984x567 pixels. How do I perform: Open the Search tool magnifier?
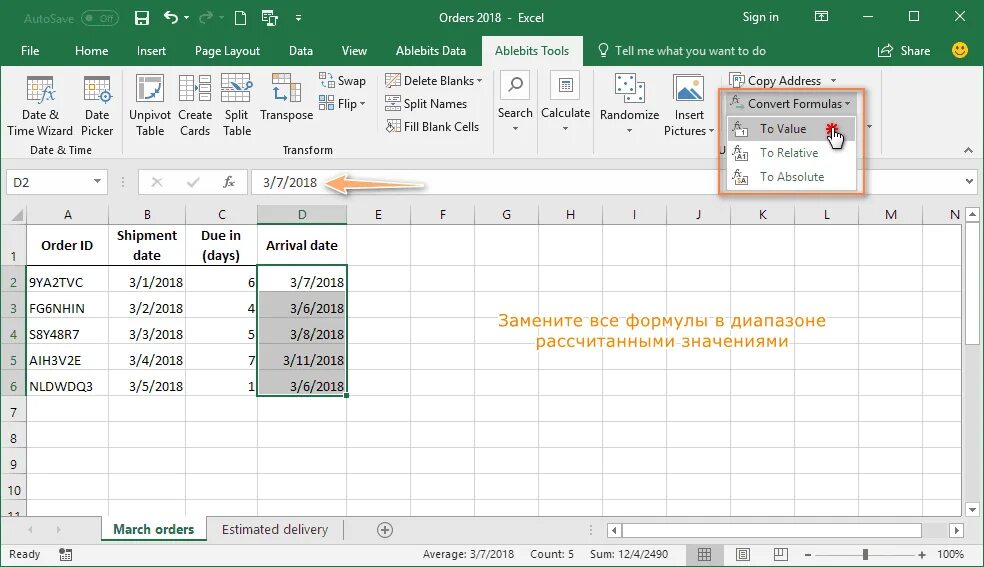(x=515, y=85)
